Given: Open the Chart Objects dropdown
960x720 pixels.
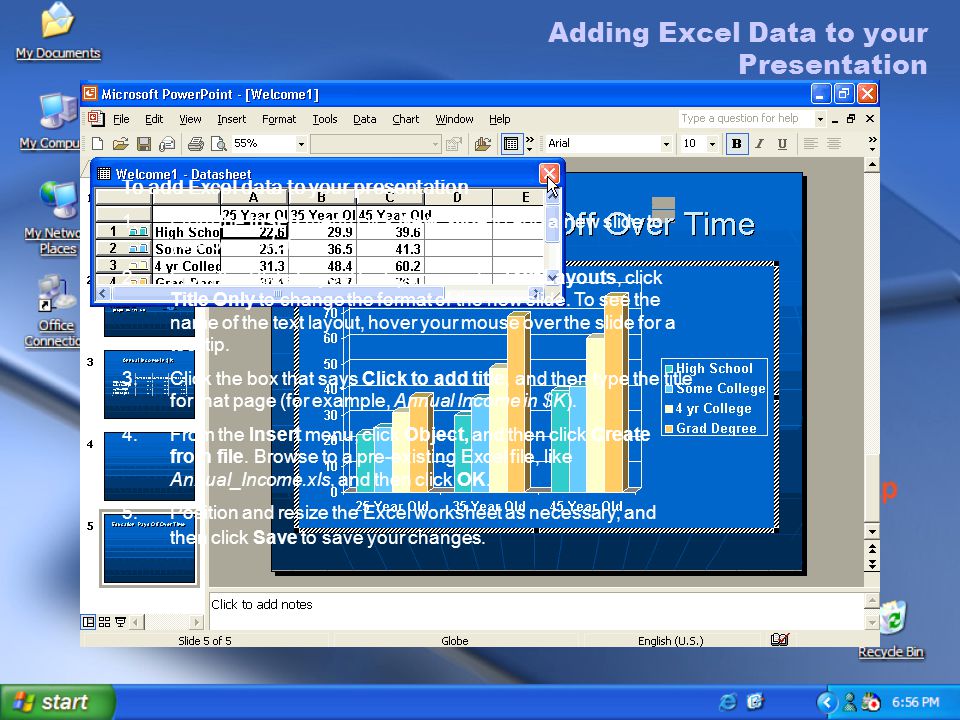Looking at the screenshot, I should 435,144.
